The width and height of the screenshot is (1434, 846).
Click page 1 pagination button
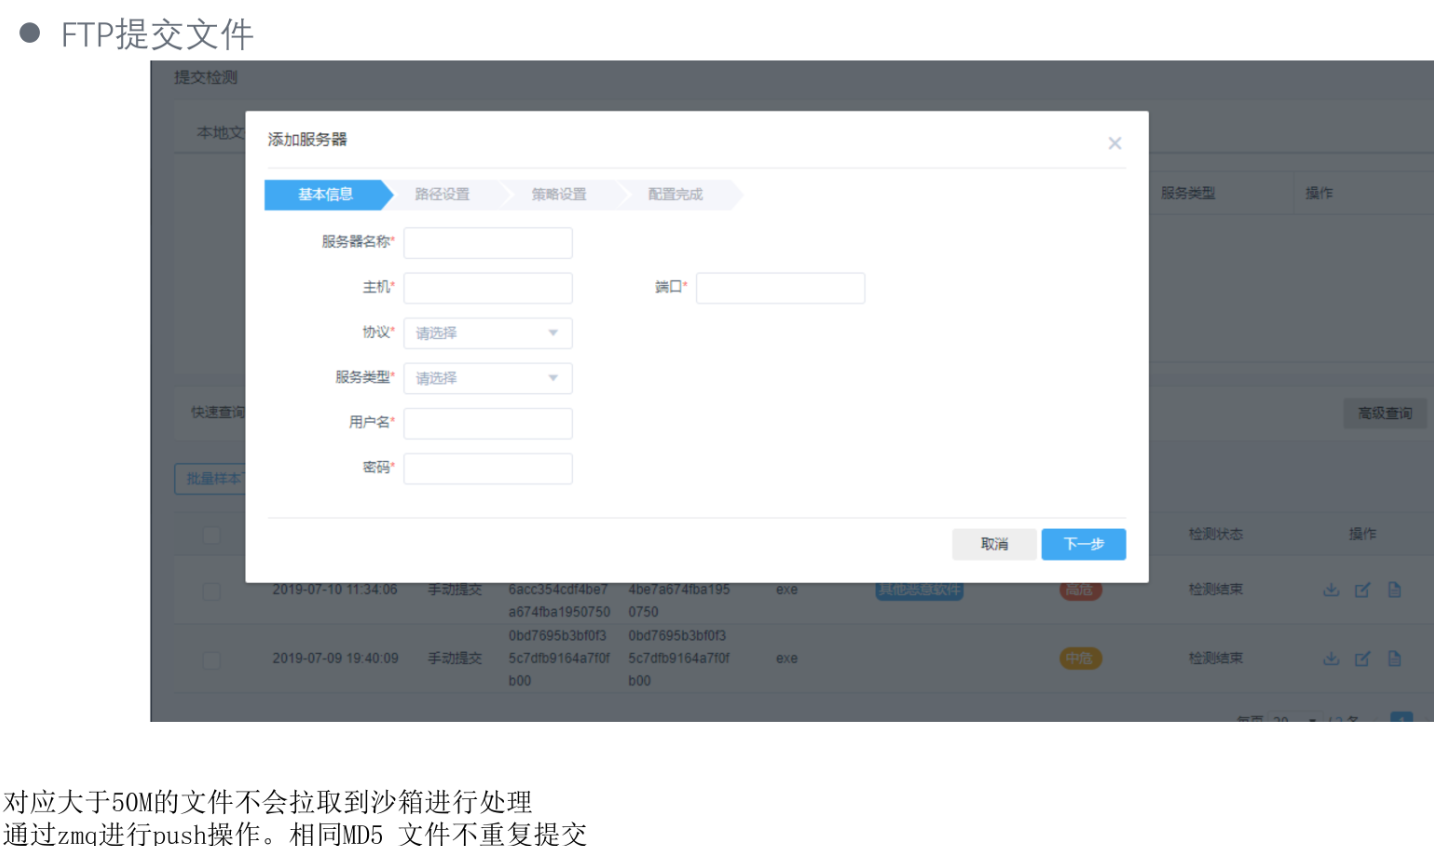[x=1401, y=717]
